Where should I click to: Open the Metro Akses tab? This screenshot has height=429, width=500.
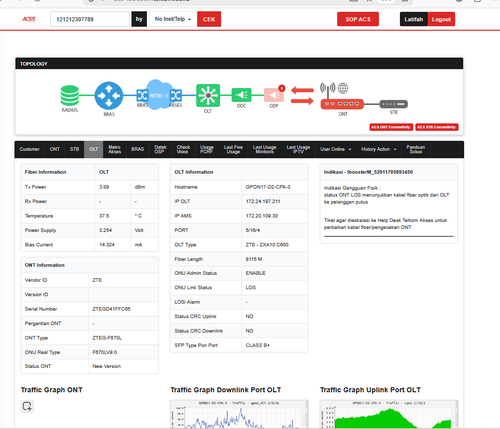[114, 149]
